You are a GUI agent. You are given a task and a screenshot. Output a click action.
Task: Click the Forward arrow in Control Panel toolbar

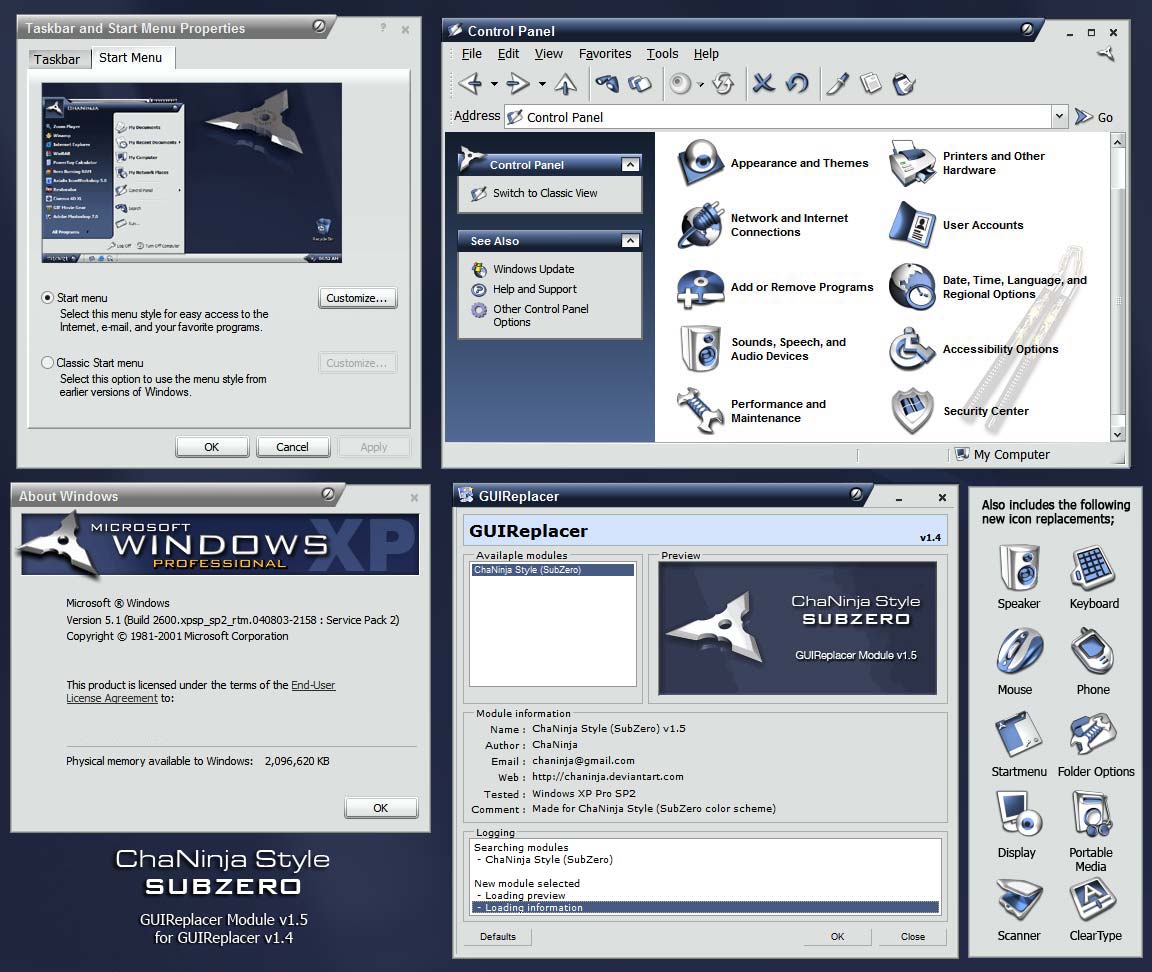[x=519, y=84]
